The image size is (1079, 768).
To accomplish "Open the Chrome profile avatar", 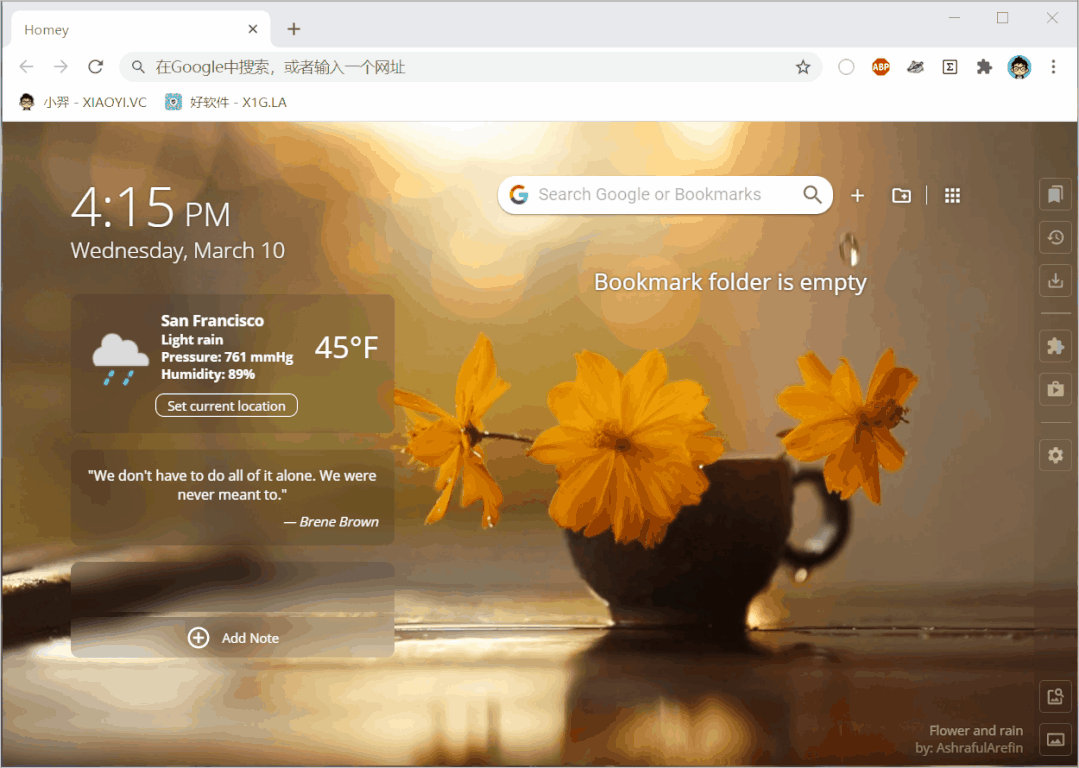I will [x=1019, y=67].
